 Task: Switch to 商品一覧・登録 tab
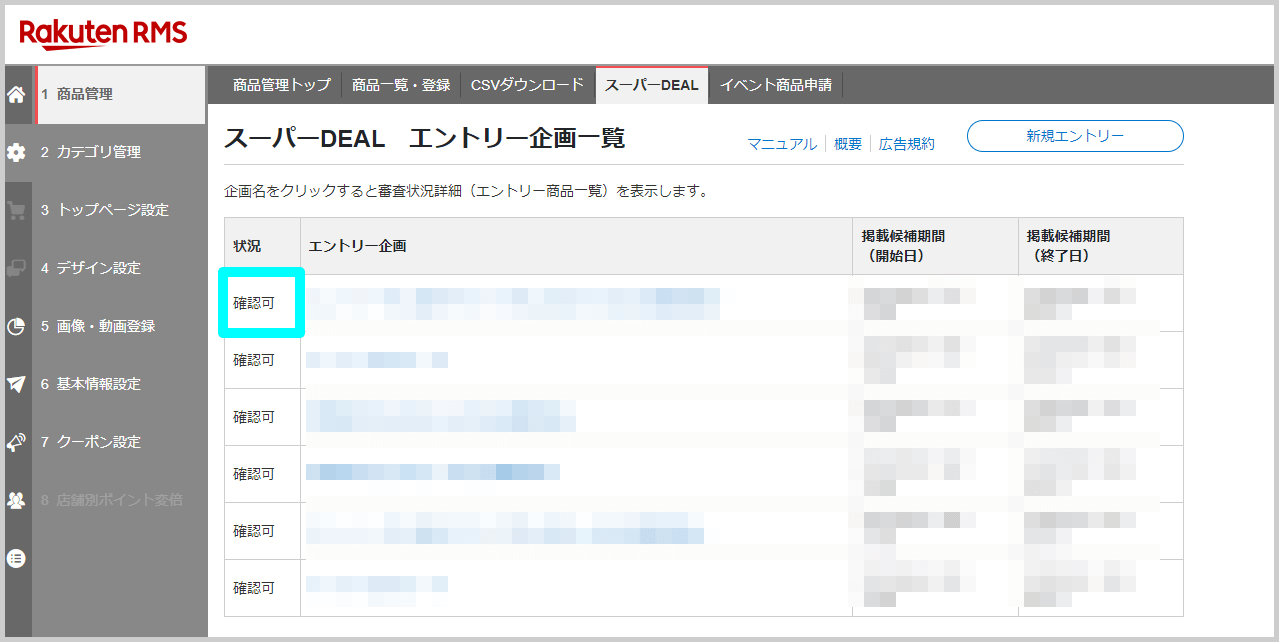[x=401, y=85]
